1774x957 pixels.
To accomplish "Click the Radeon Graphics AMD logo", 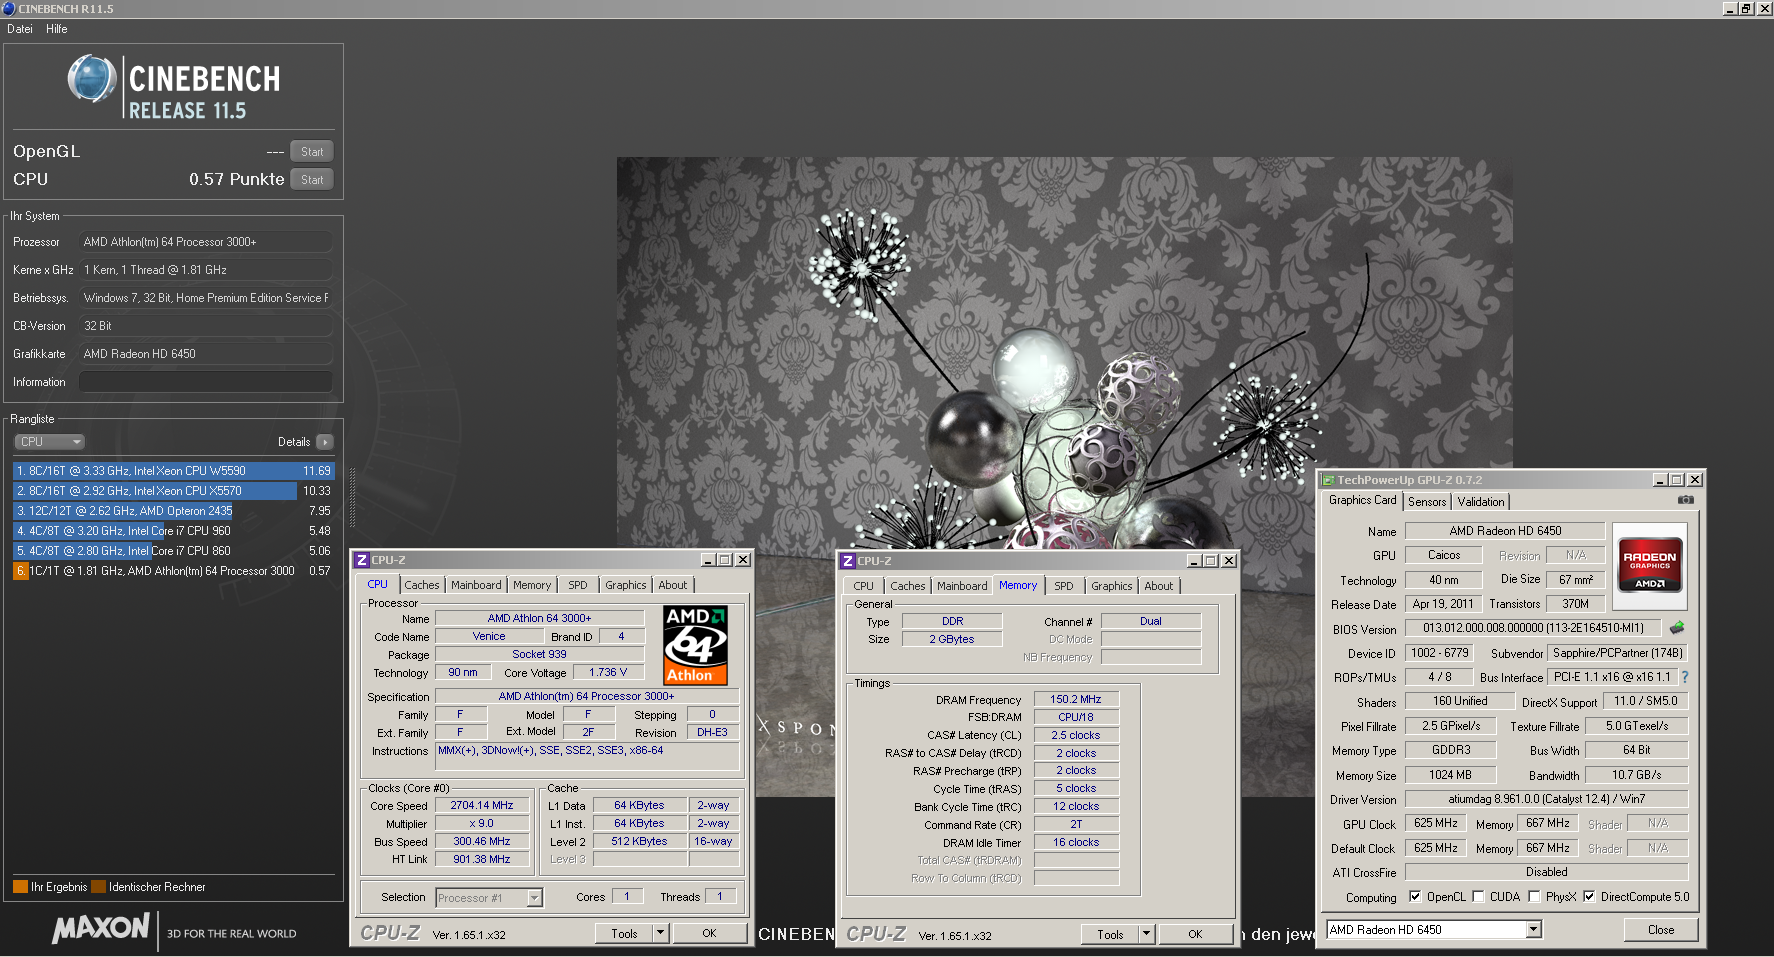I will pos(1650,566).
